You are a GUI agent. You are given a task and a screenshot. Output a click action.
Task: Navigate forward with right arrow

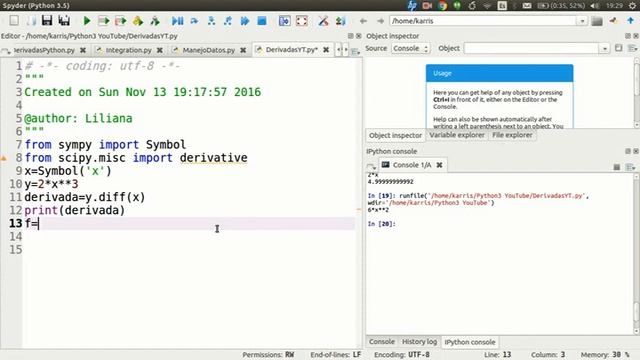pyautogui.click(x=380, y=21)
